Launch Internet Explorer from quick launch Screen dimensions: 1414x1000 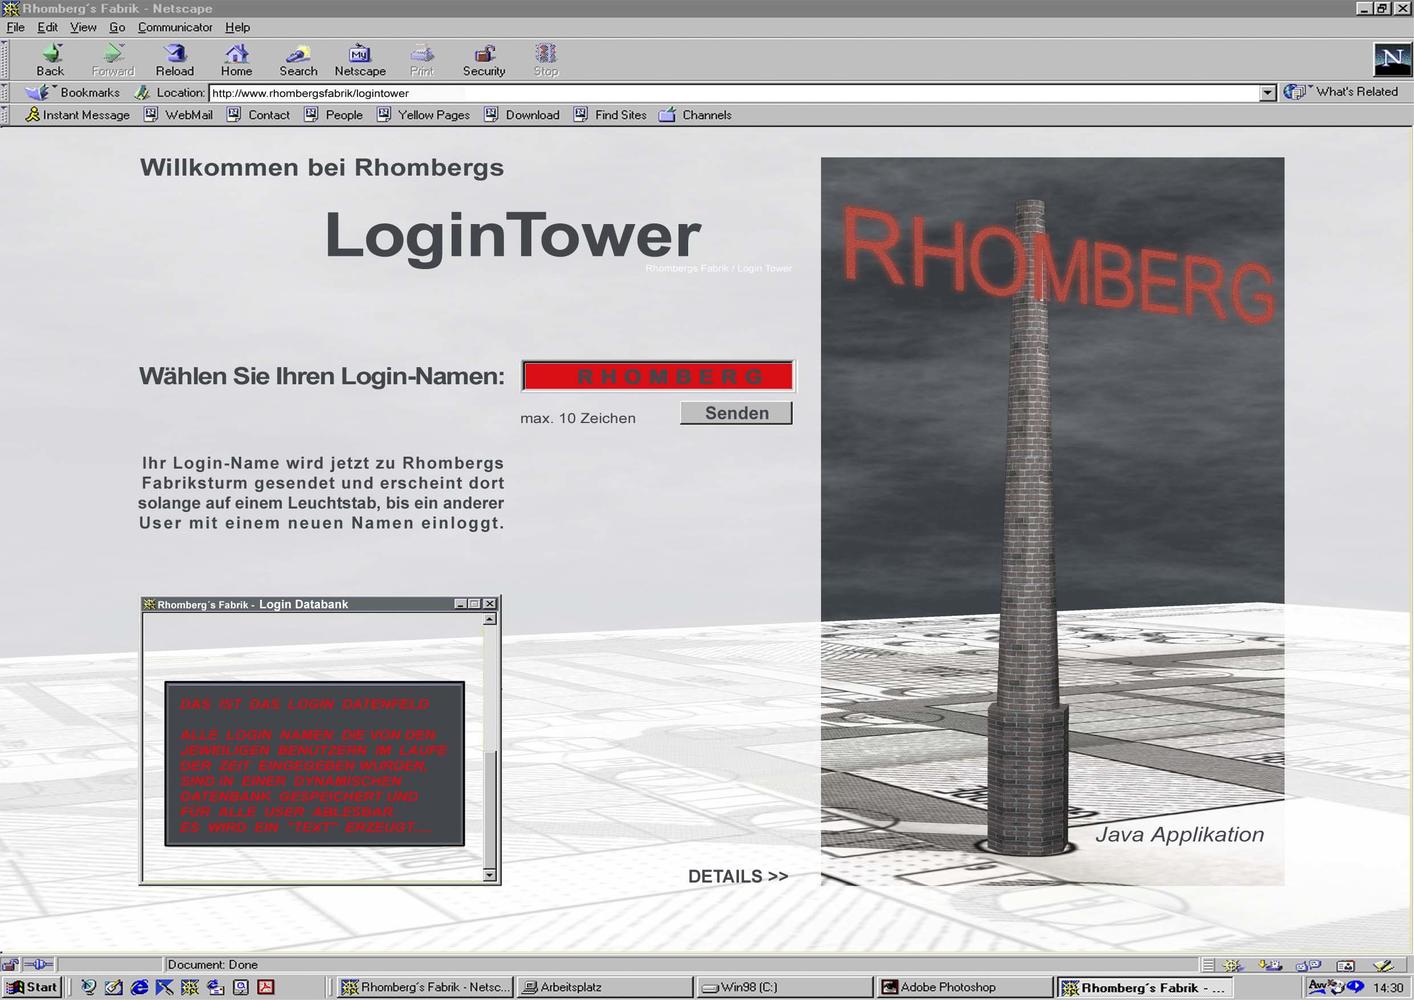coord(139,987)
